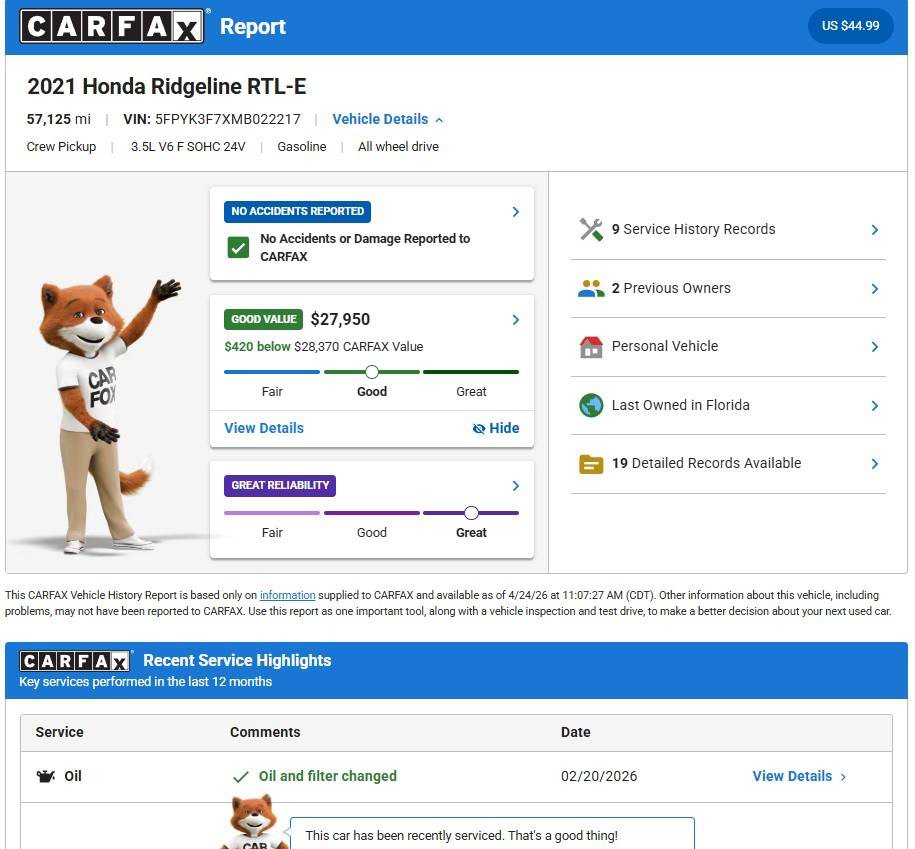Image resolution: width=915 pixels, height=849 pixels.
Task: Click the Good Value price slider knob
Action: [x=371, y=372]
